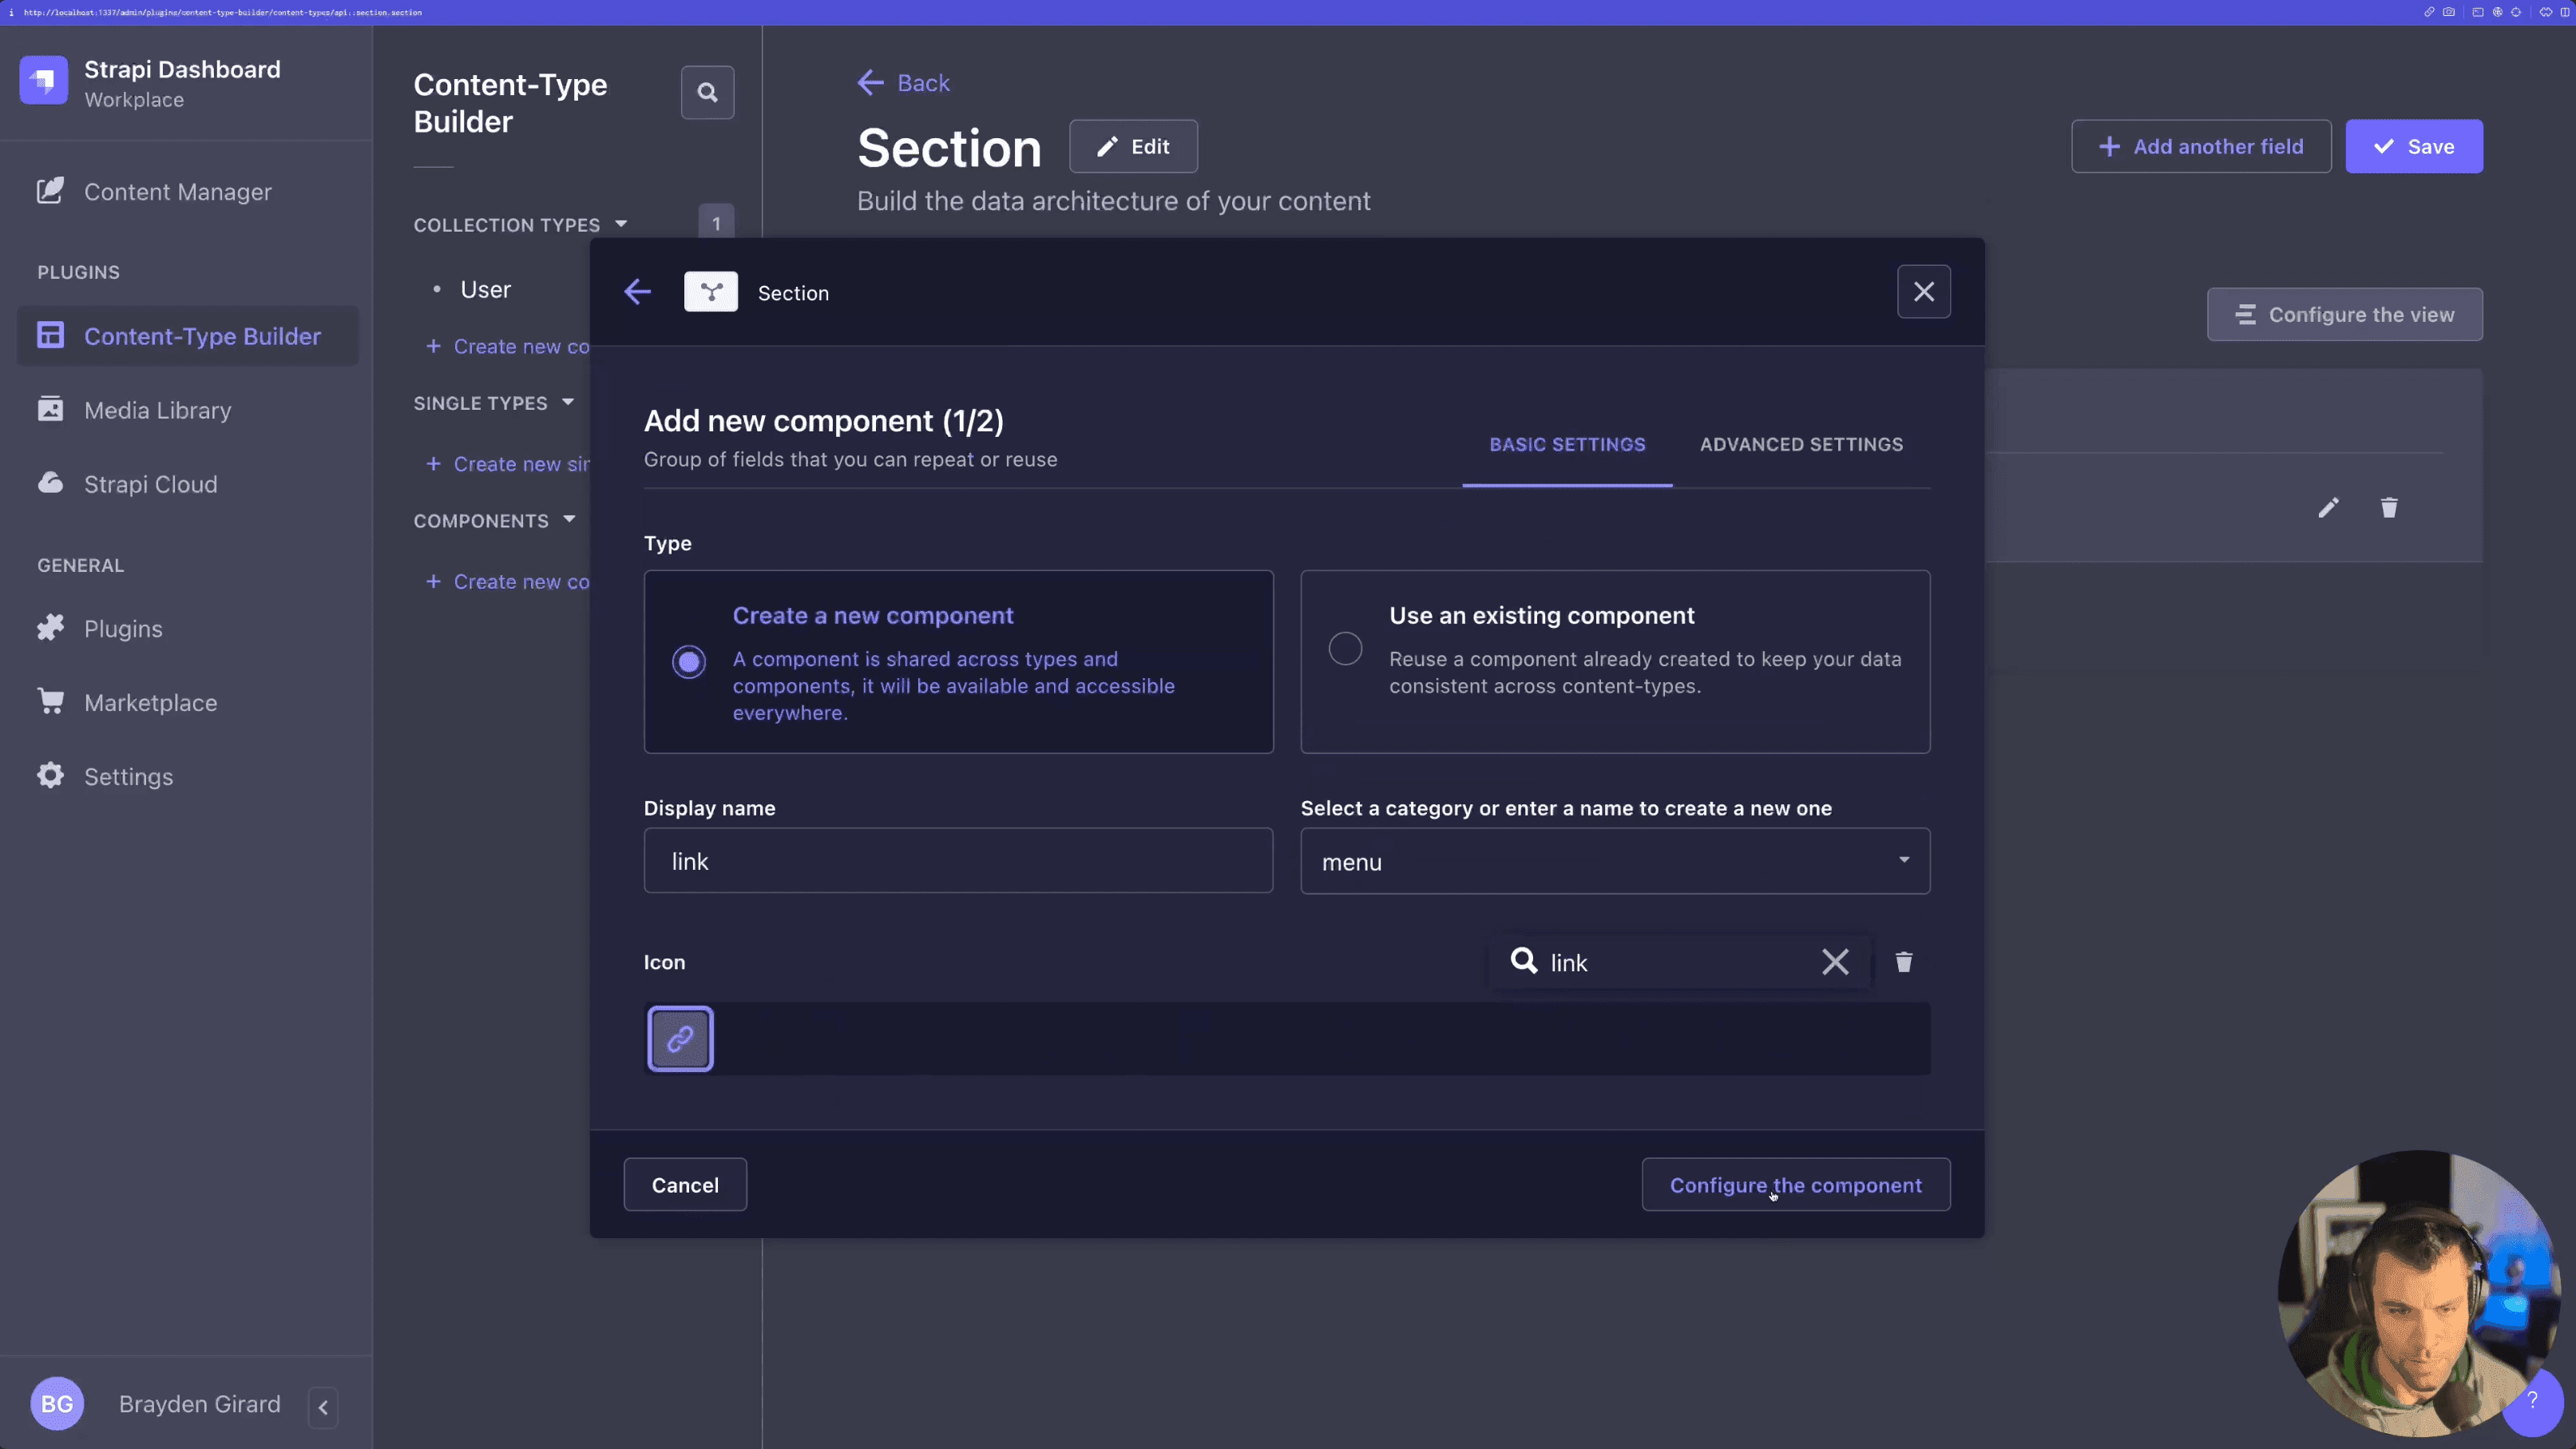The height and width of the screenshot is (1449, 2576).
Task: Click the BG user avatar
Action: (x=57, y=1404)
